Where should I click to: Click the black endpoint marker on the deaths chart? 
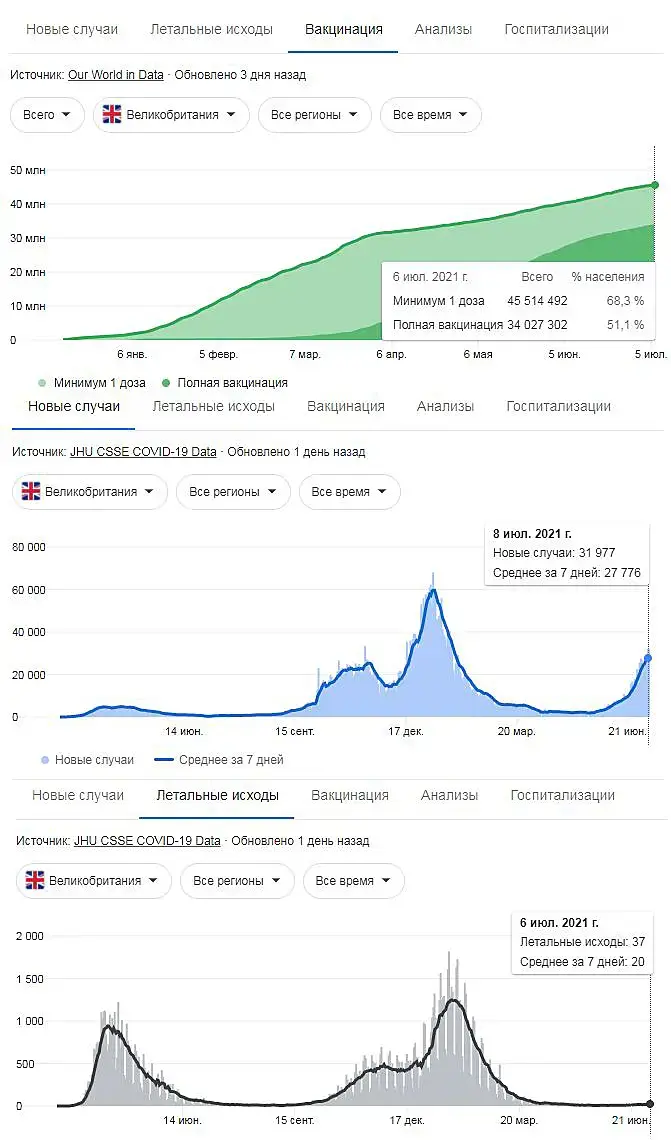tap(650, 1104)
